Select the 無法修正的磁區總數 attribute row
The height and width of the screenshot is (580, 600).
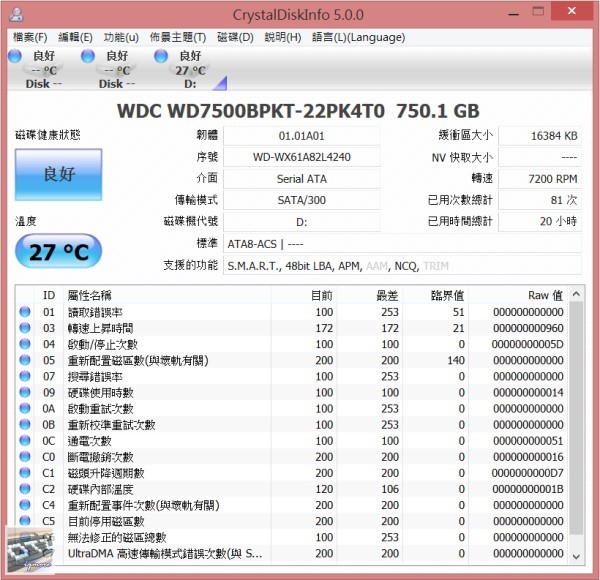pos(292,537)
